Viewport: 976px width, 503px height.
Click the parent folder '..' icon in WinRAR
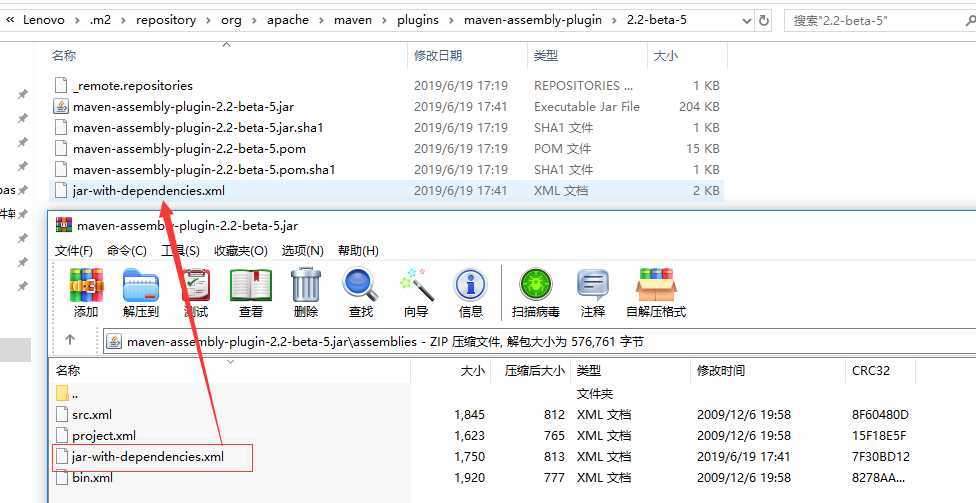(62, 393)
